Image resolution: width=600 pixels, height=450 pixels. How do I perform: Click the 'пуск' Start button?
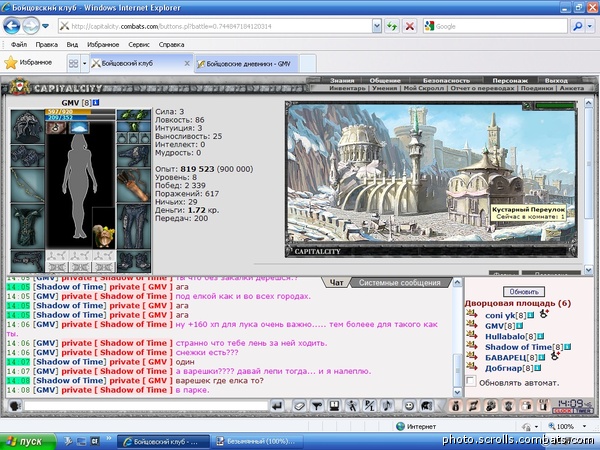click(28, 442)
